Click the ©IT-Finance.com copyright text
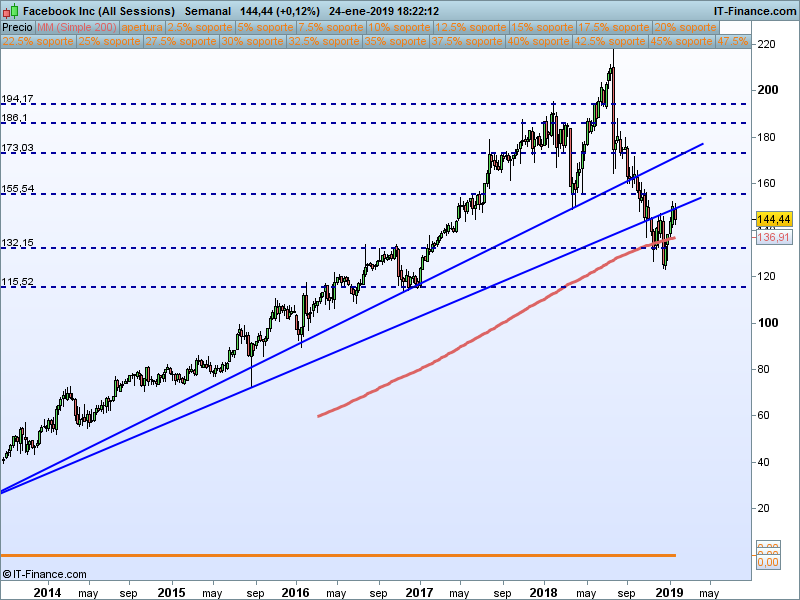This screenshot has height=600, width=800. coord(44,574)
